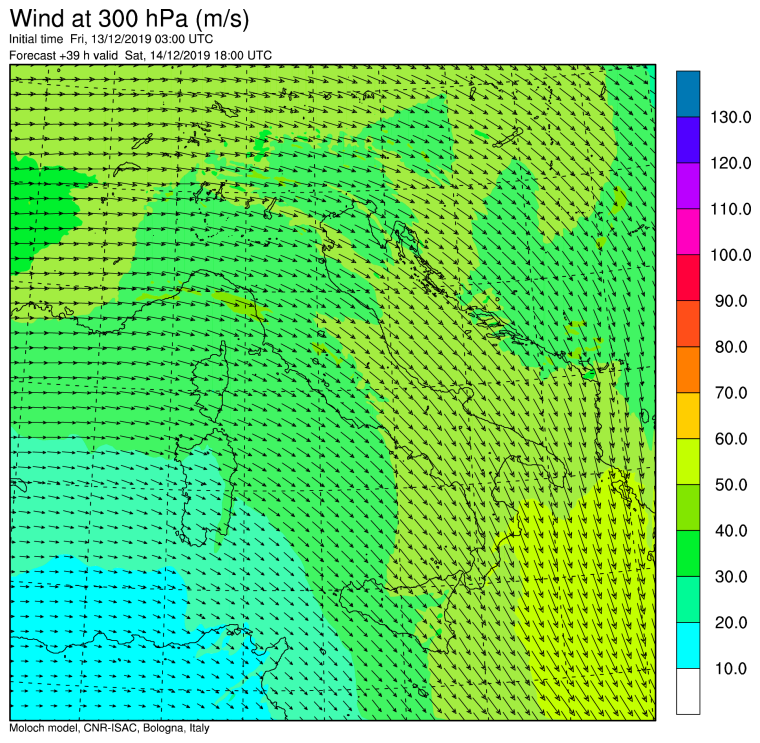Click the orange colorbar swatch between 70 and 80

point(688,370)
